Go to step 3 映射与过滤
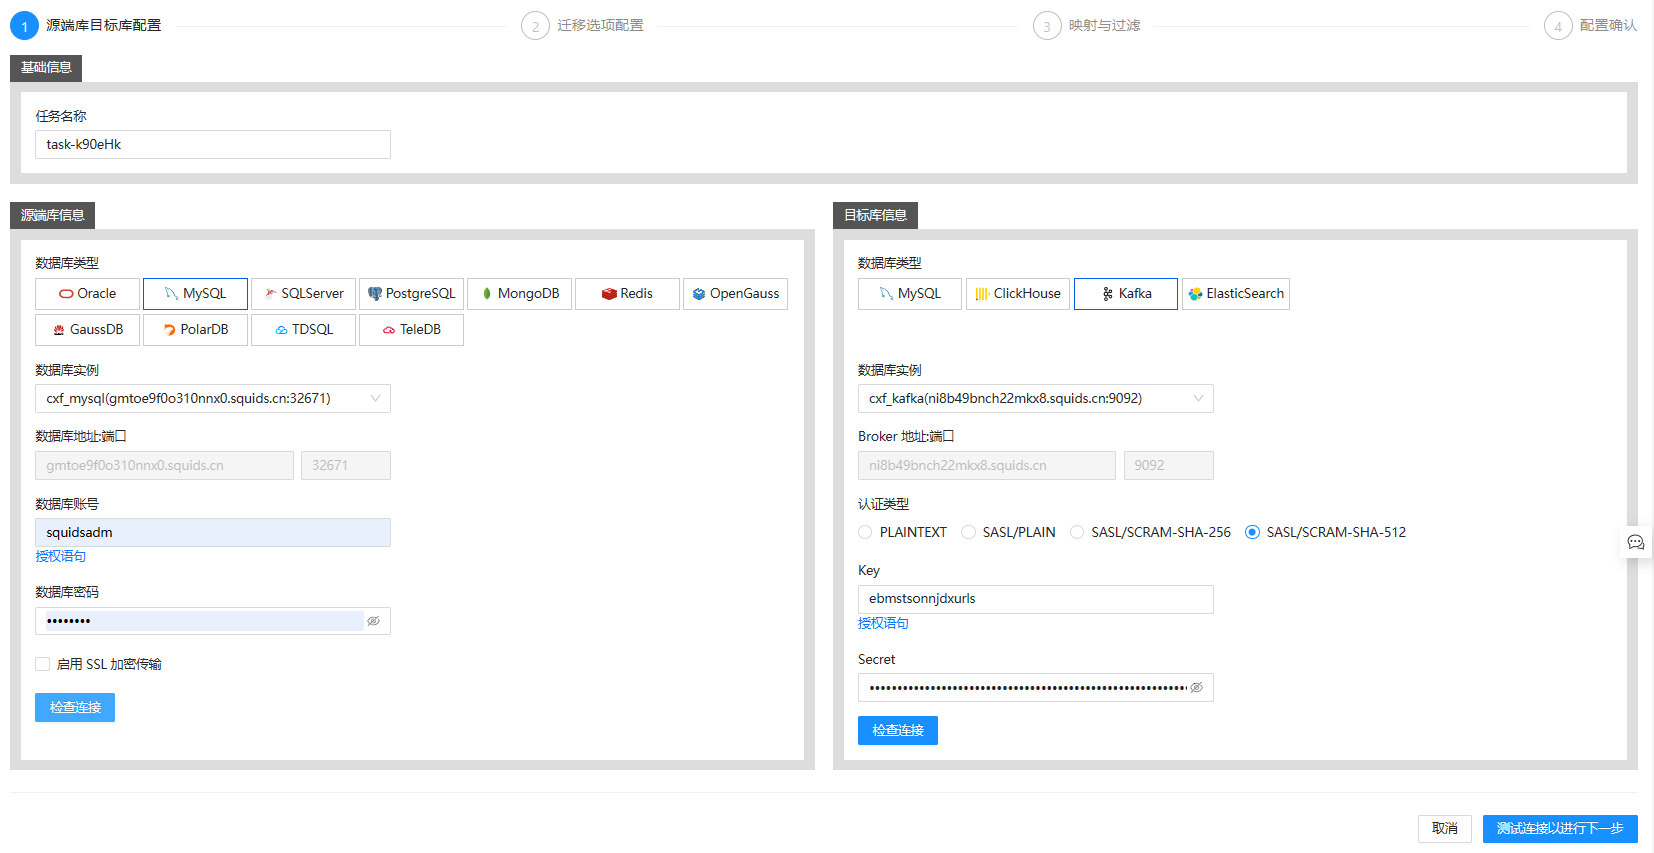 coord(1087,25)
